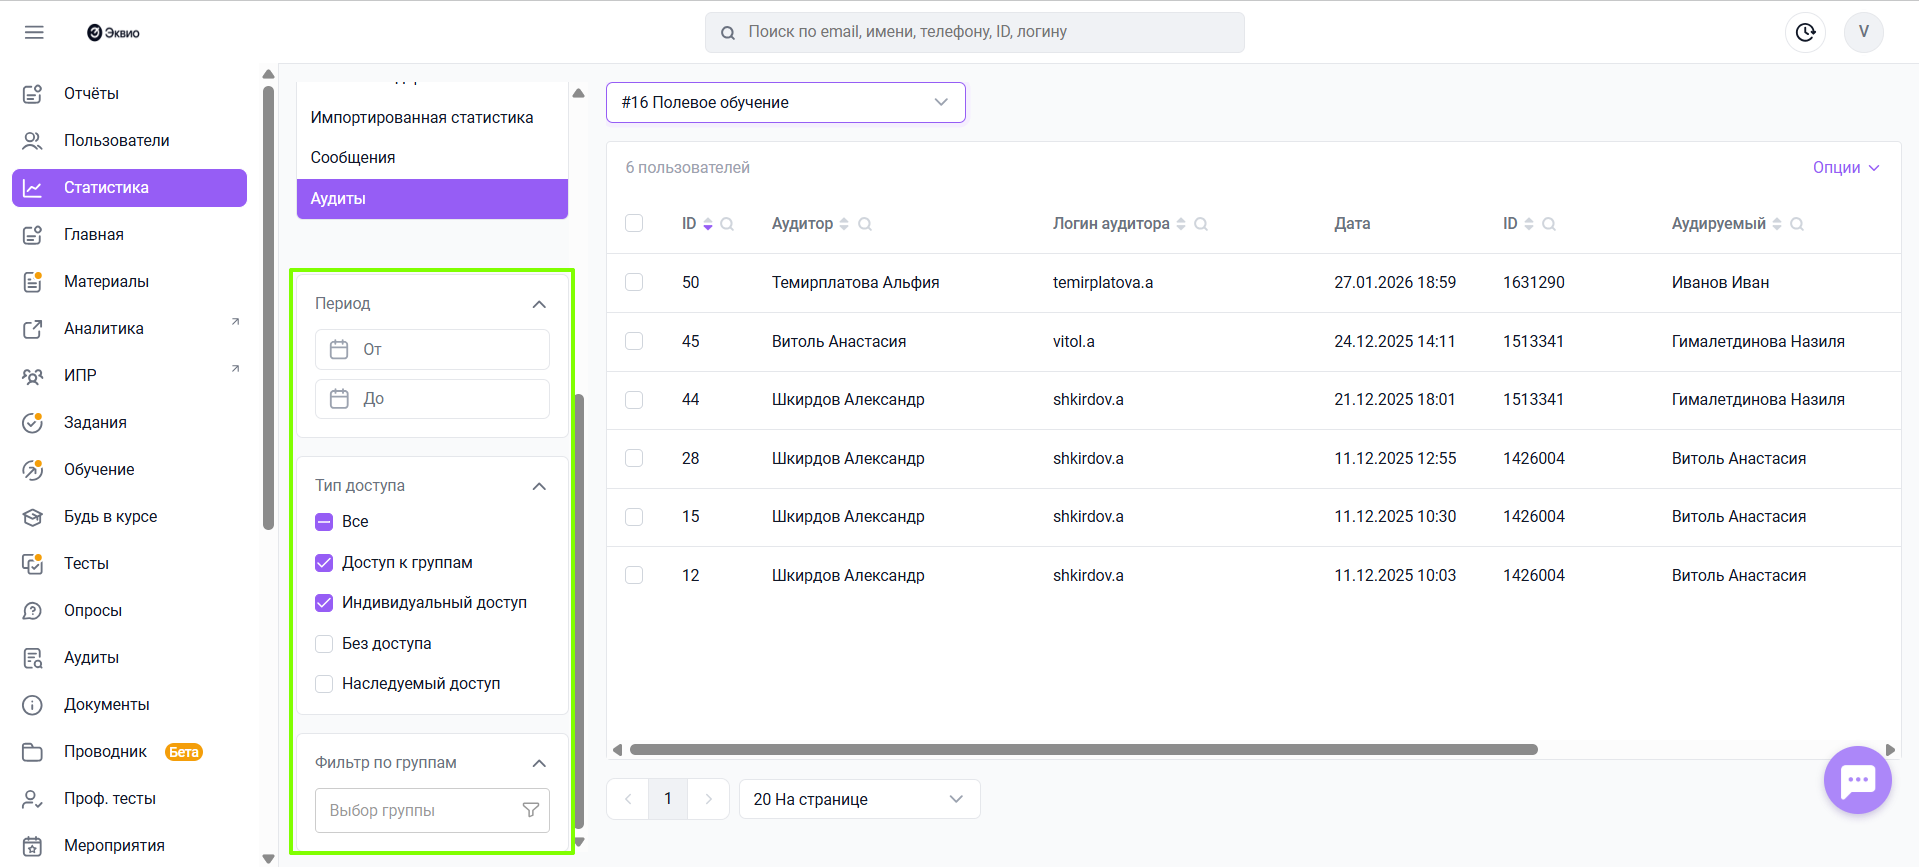Open the 20 На странице page size dropdown
1919x867 pixels.
click(859, 799)
